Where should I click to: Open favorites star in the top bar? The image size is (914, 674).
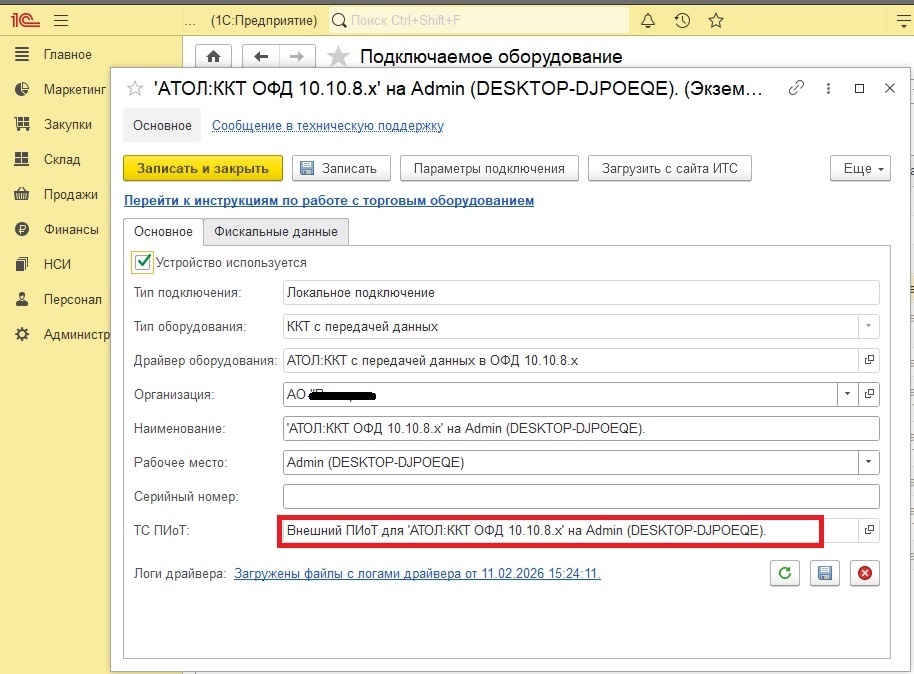click(x=716, y=21)
